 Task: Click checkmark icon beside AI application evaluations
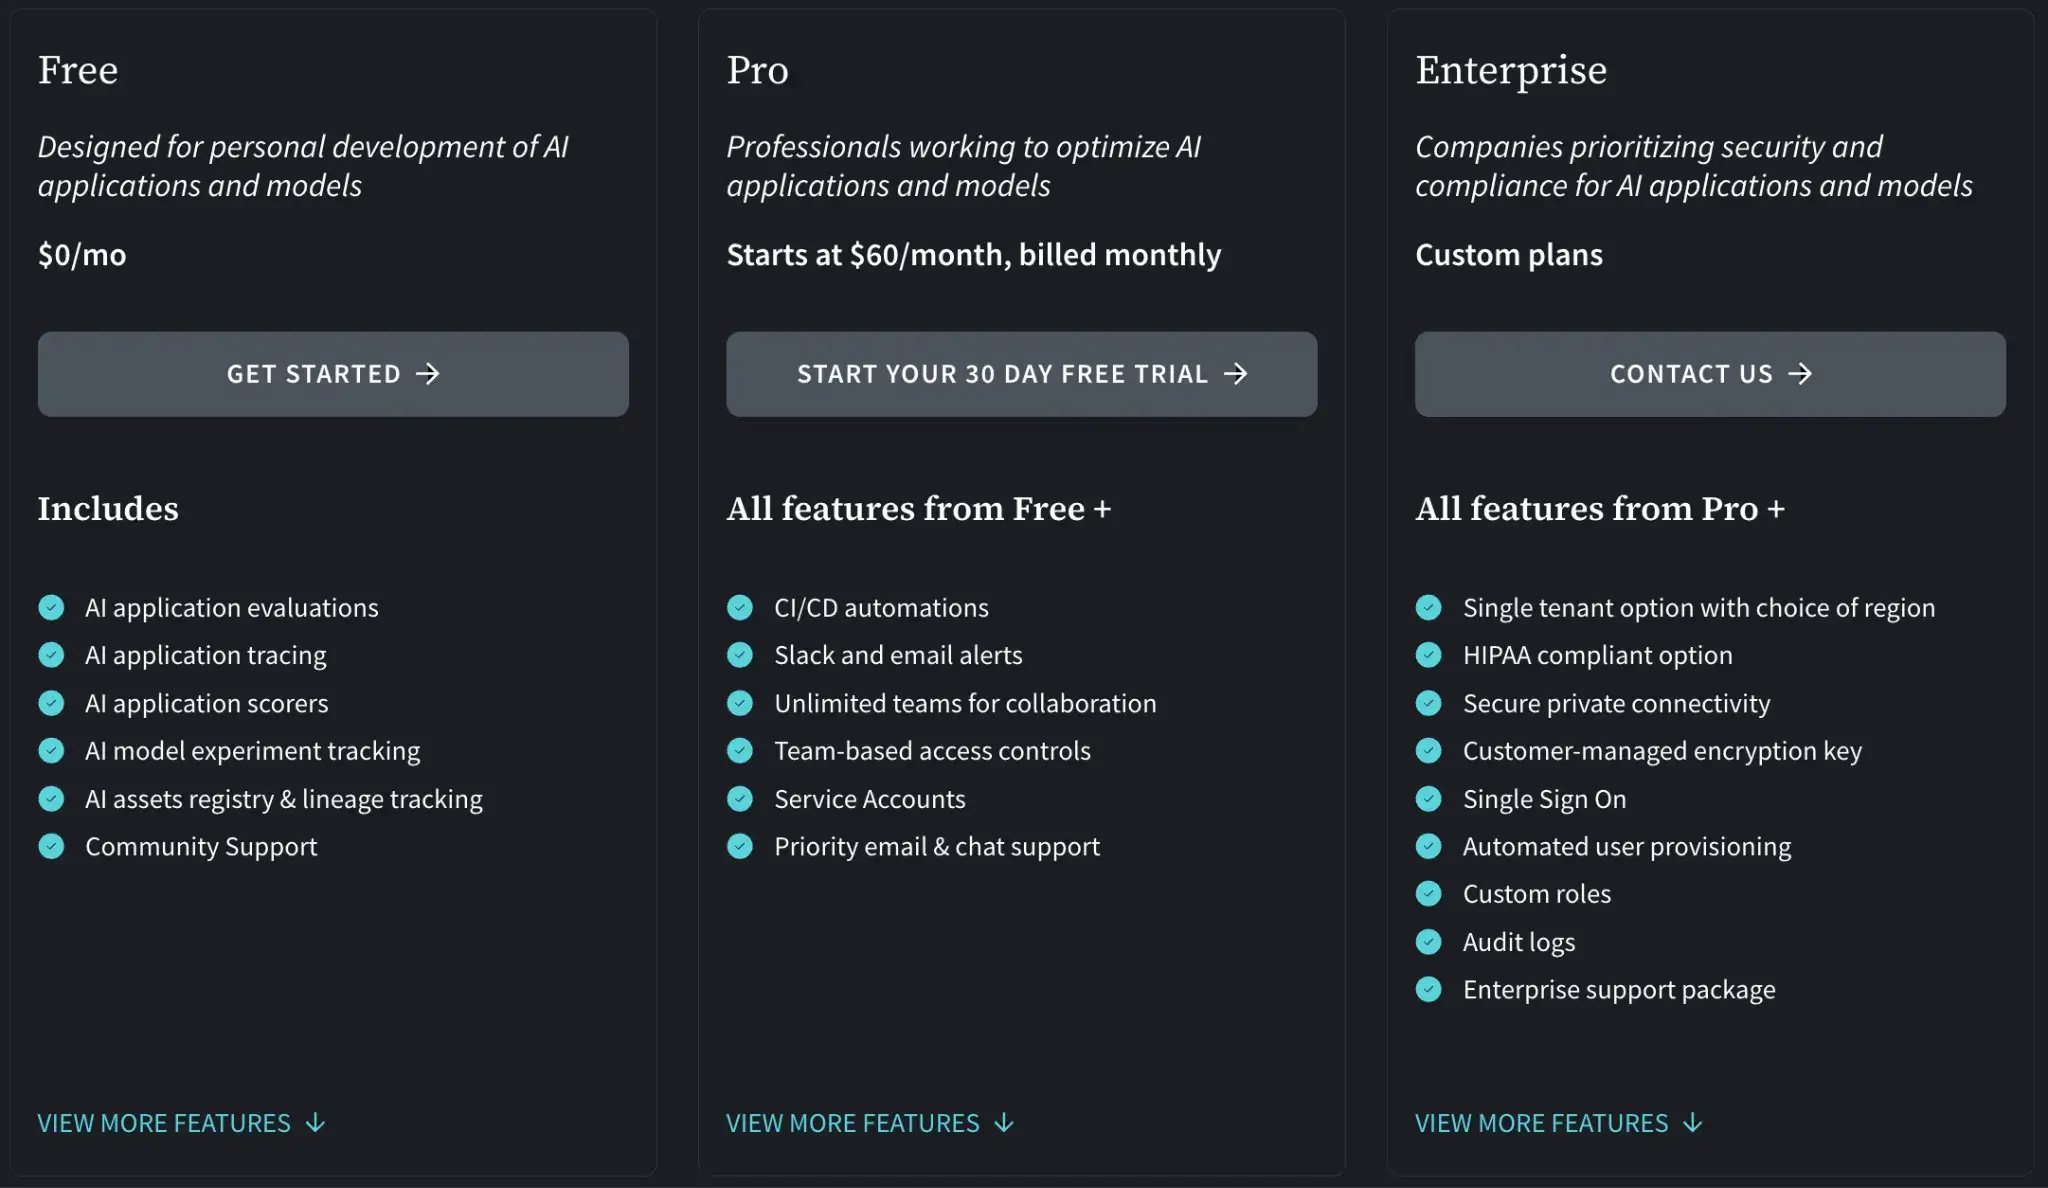51,608
